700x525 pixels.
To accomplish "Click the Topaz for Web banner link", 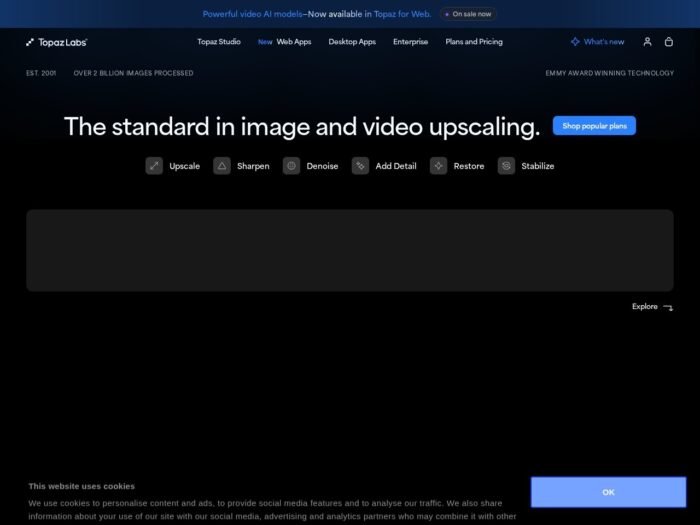I will click(x=402, y=14).
